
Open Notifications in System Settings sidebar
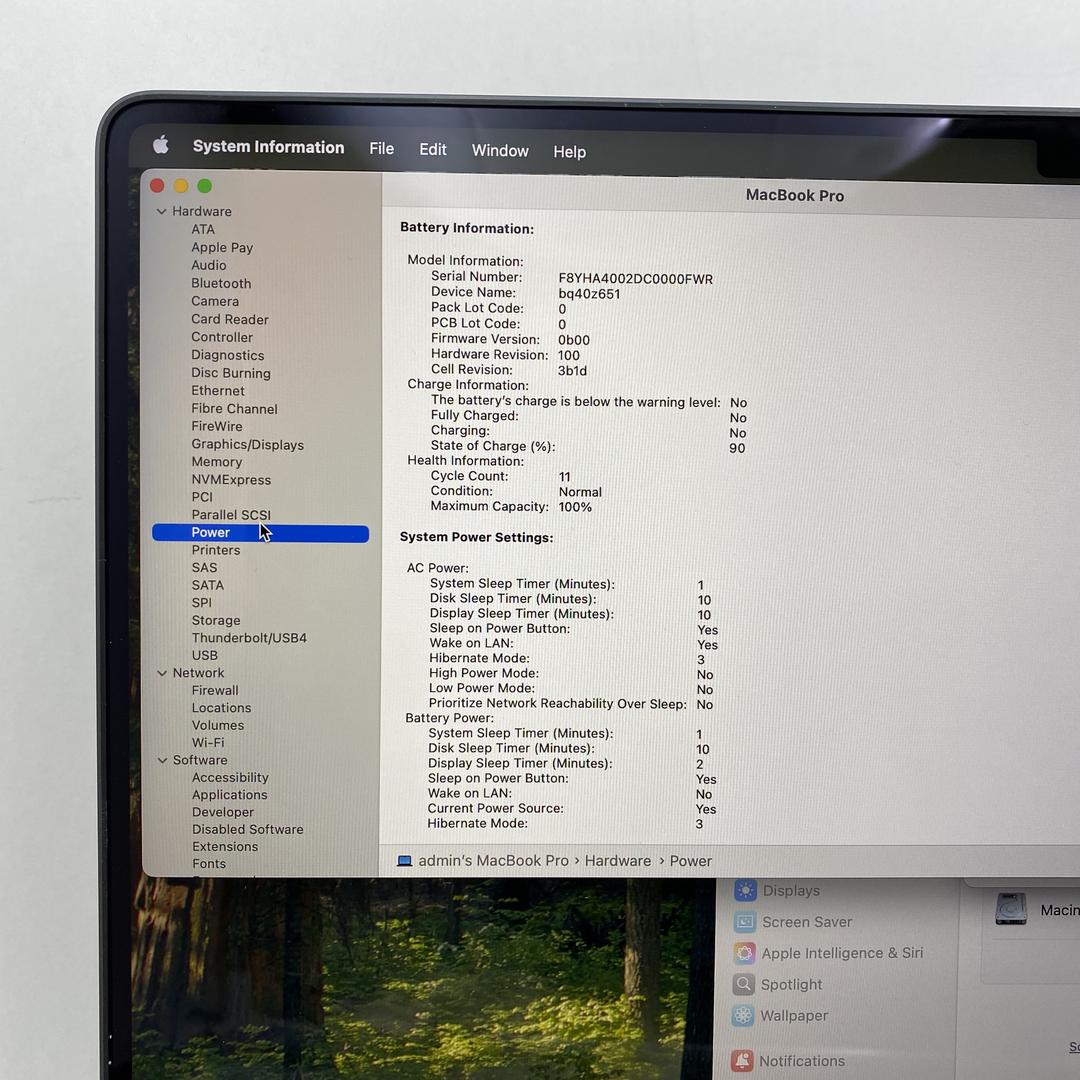(x=789, y=1061)
